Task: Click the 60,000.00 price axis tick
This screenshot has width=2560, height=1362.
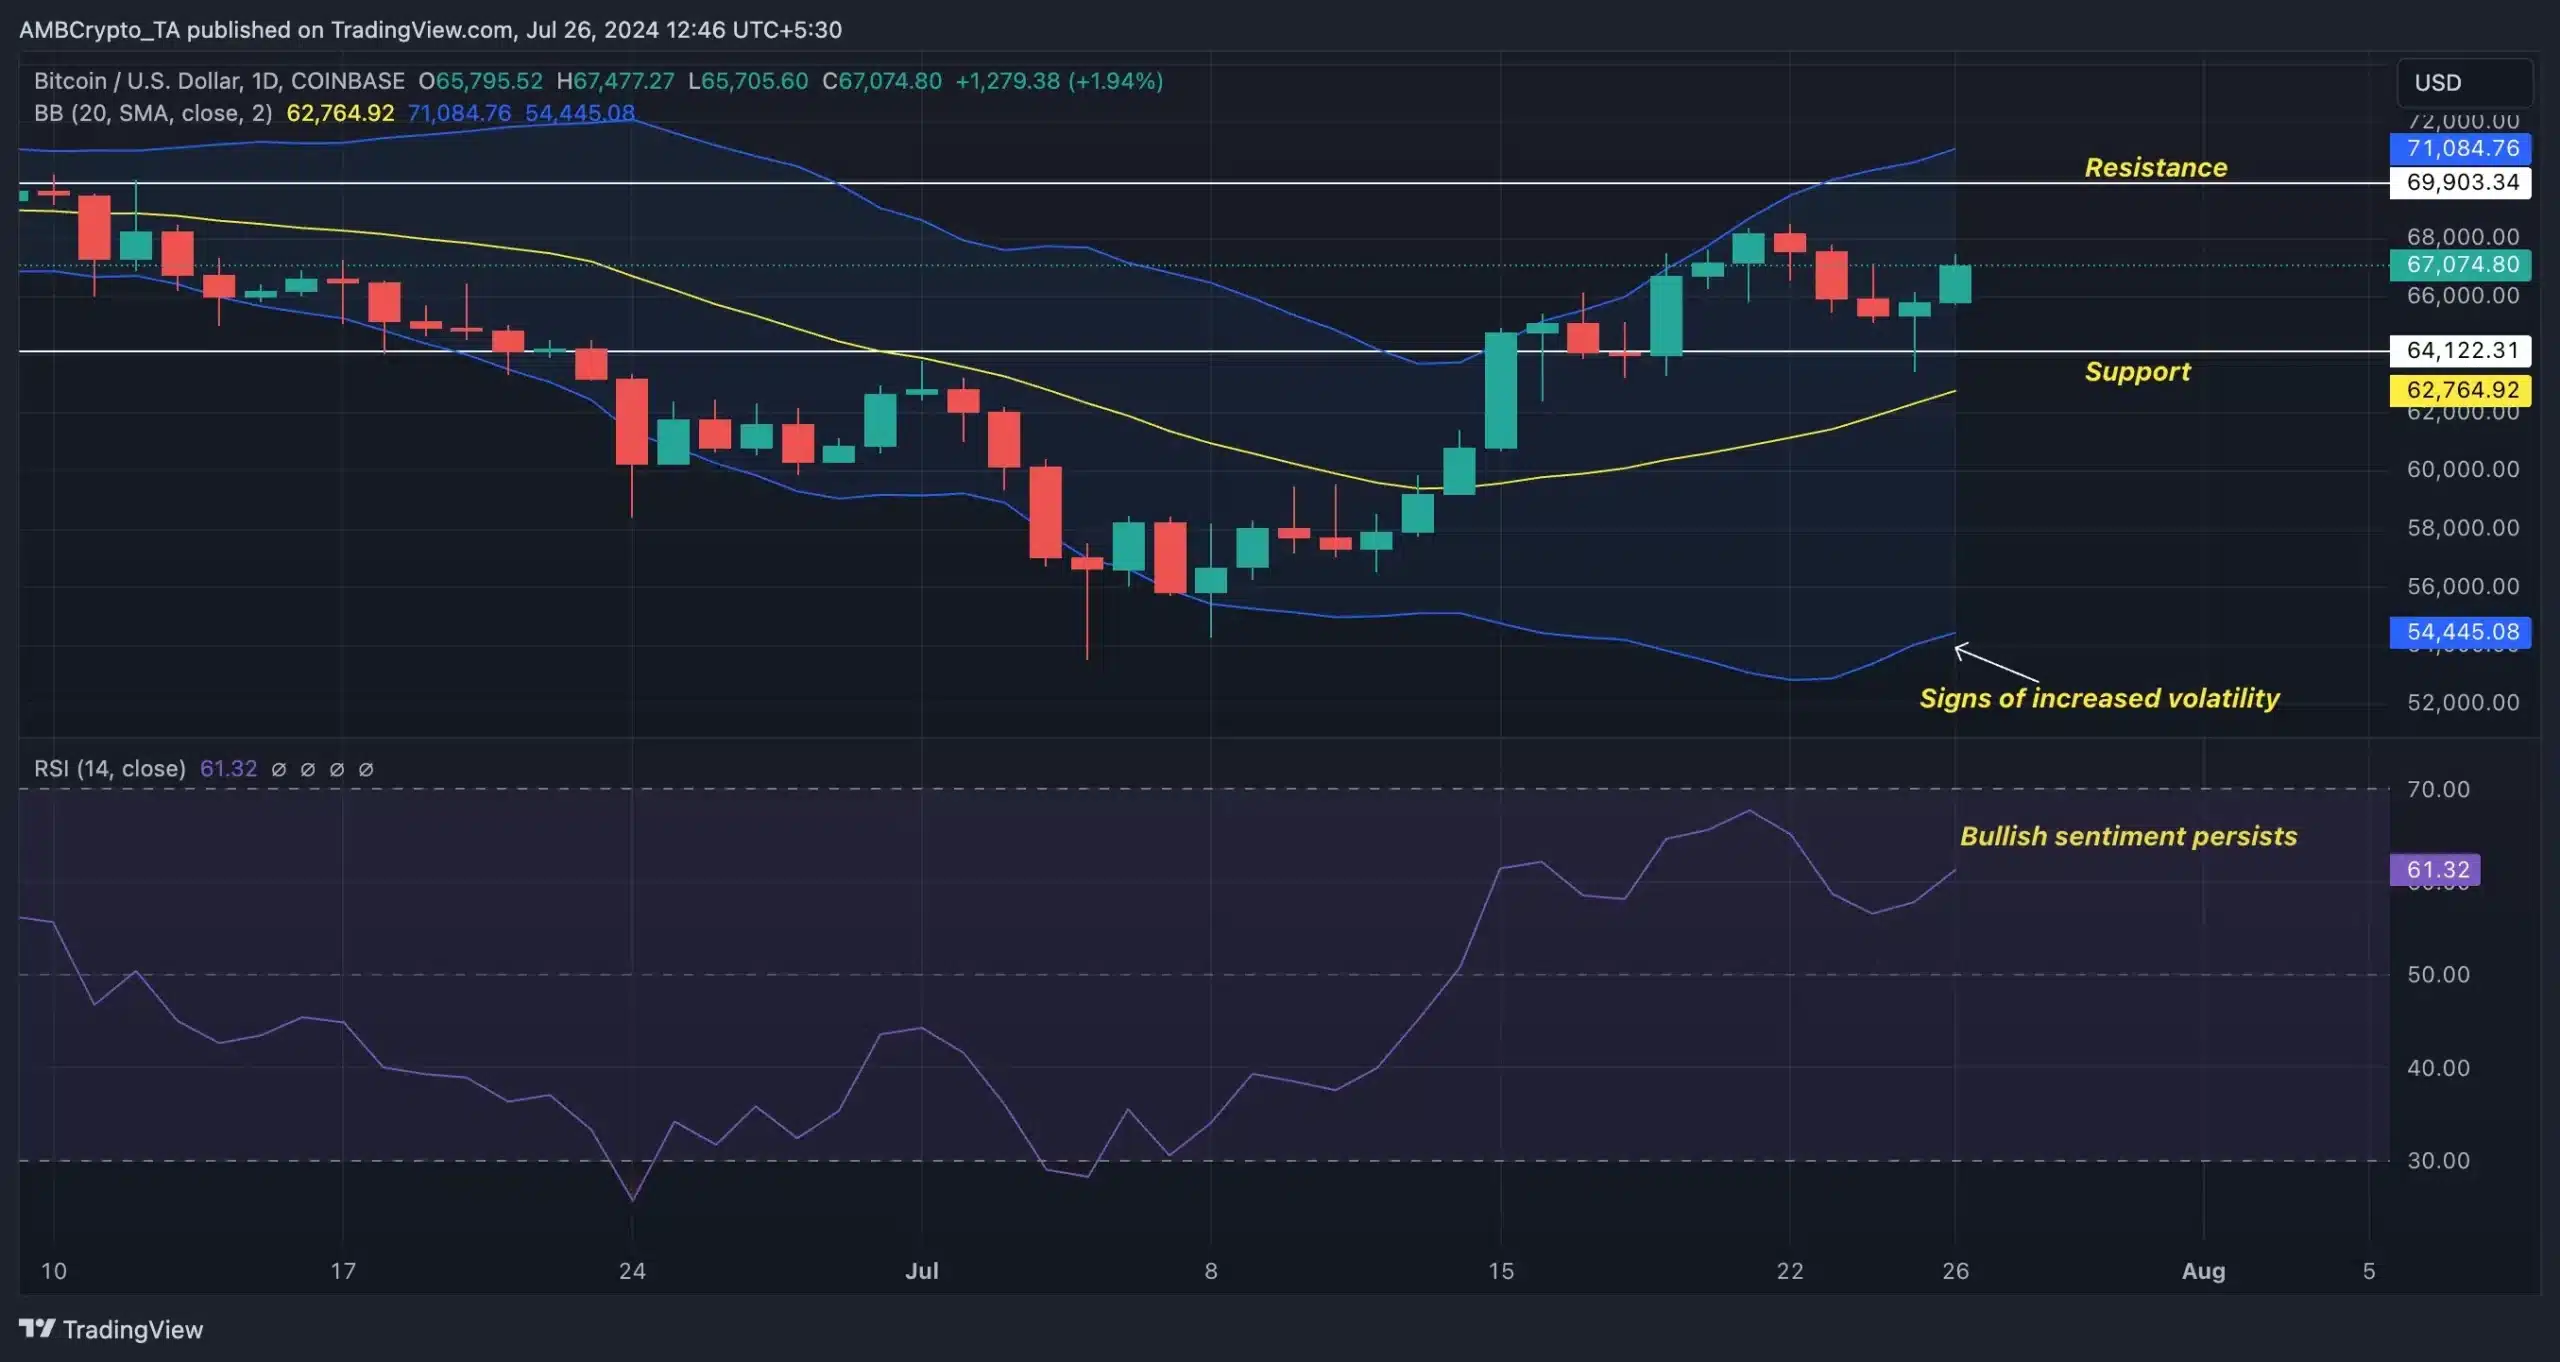Action: pyautogui.click(x=2463, y=469)
